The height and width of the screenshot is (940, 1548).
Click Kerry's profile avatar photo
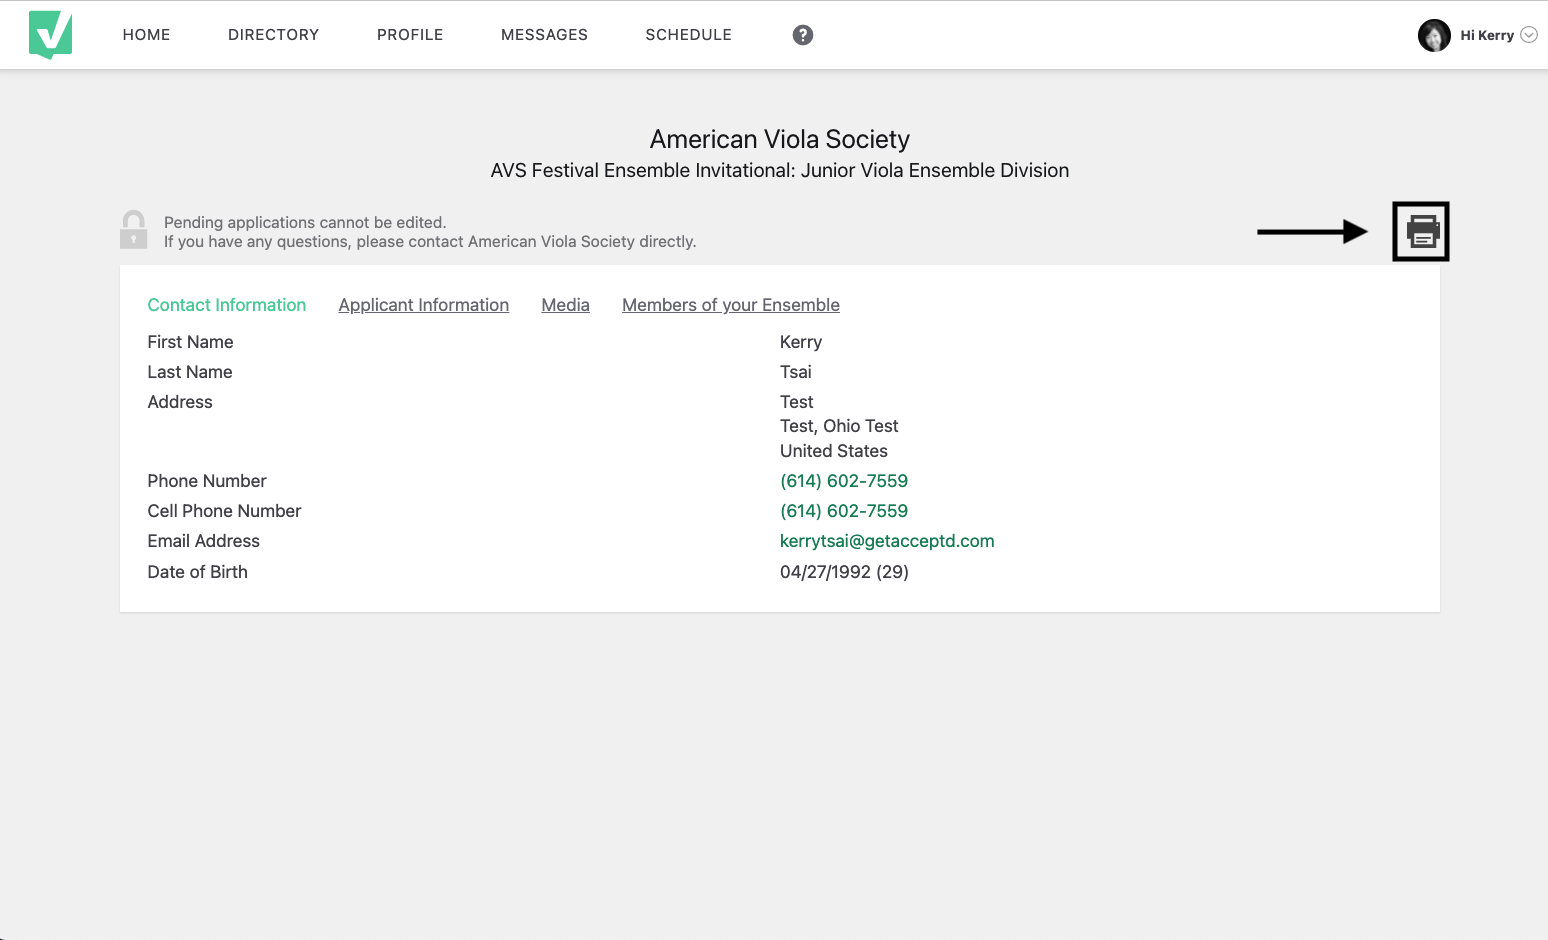1434,35
